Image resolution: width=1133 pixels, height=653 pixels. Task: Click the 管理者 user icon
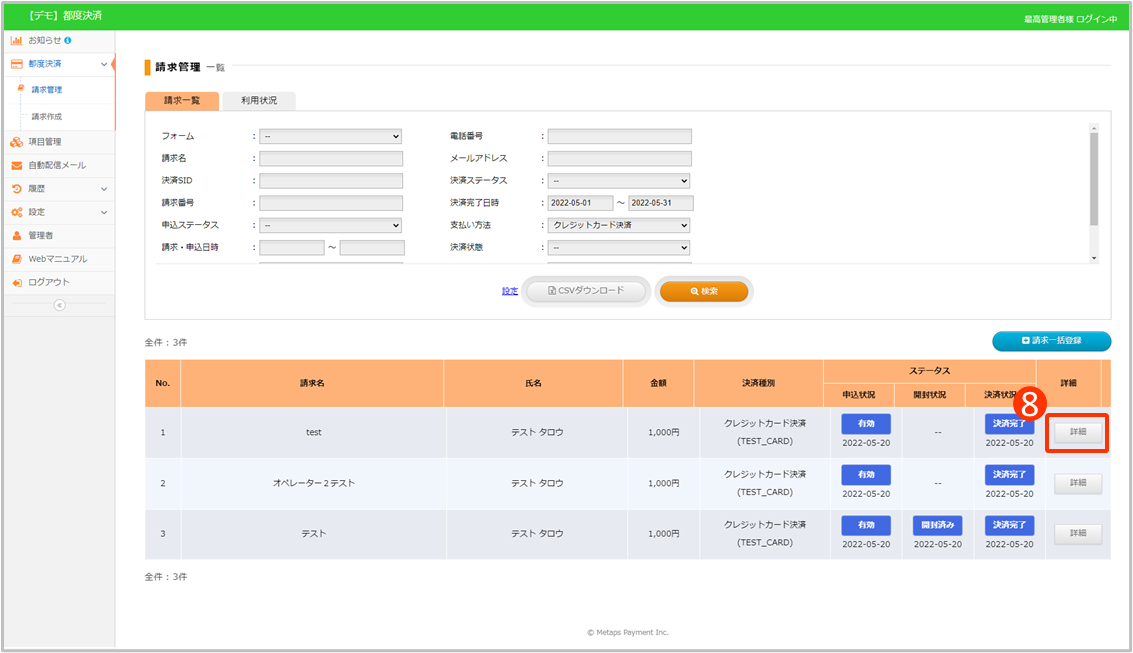(x=17, y=236)
